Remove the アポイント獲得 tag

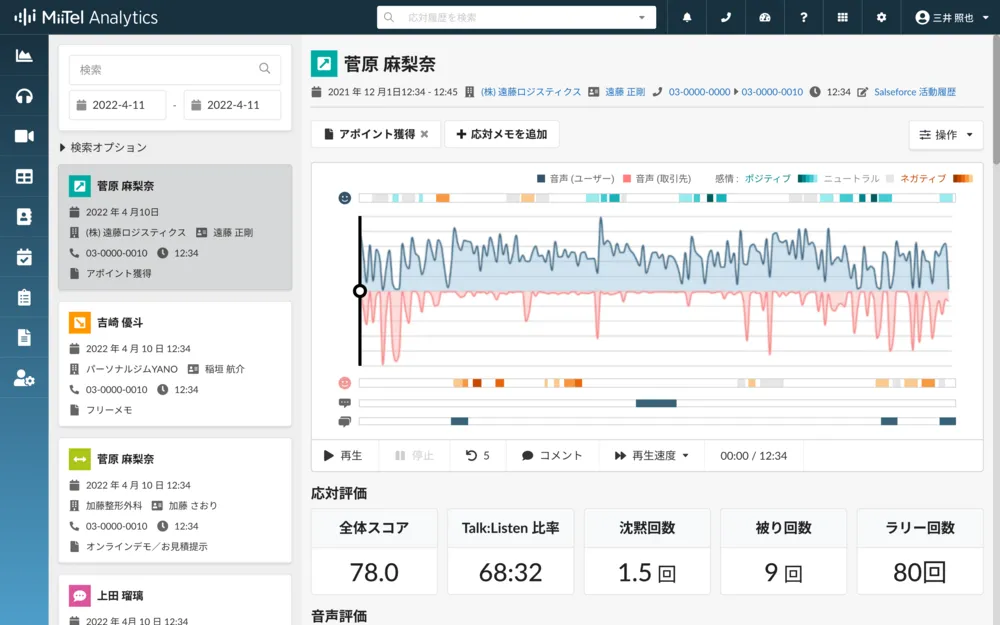coord(424,134)
